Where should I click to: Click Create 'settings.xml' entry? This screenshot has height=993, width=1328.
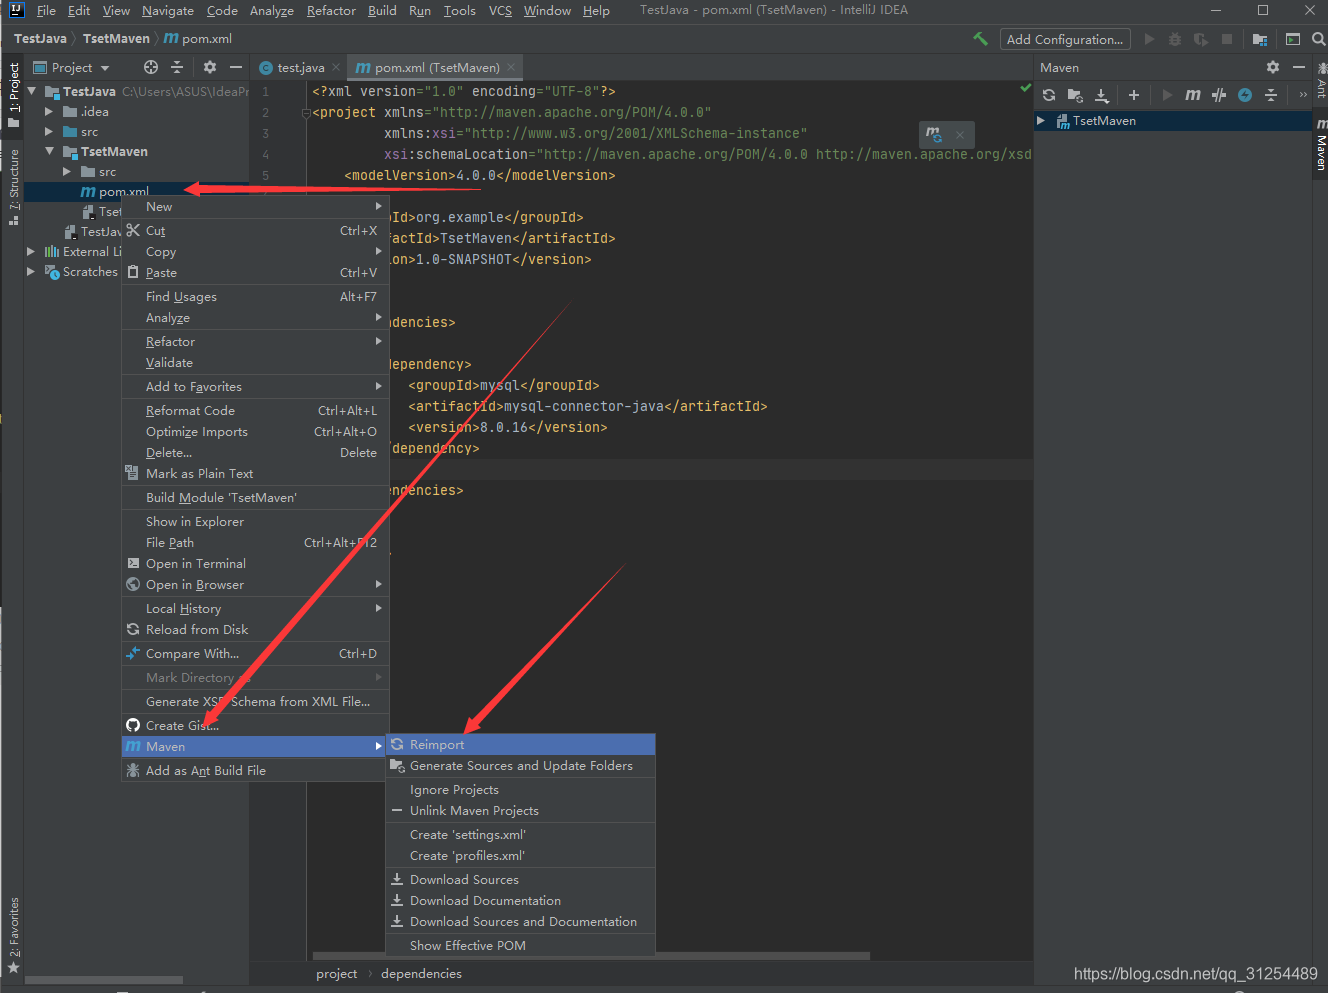click(x=520, y=834)
